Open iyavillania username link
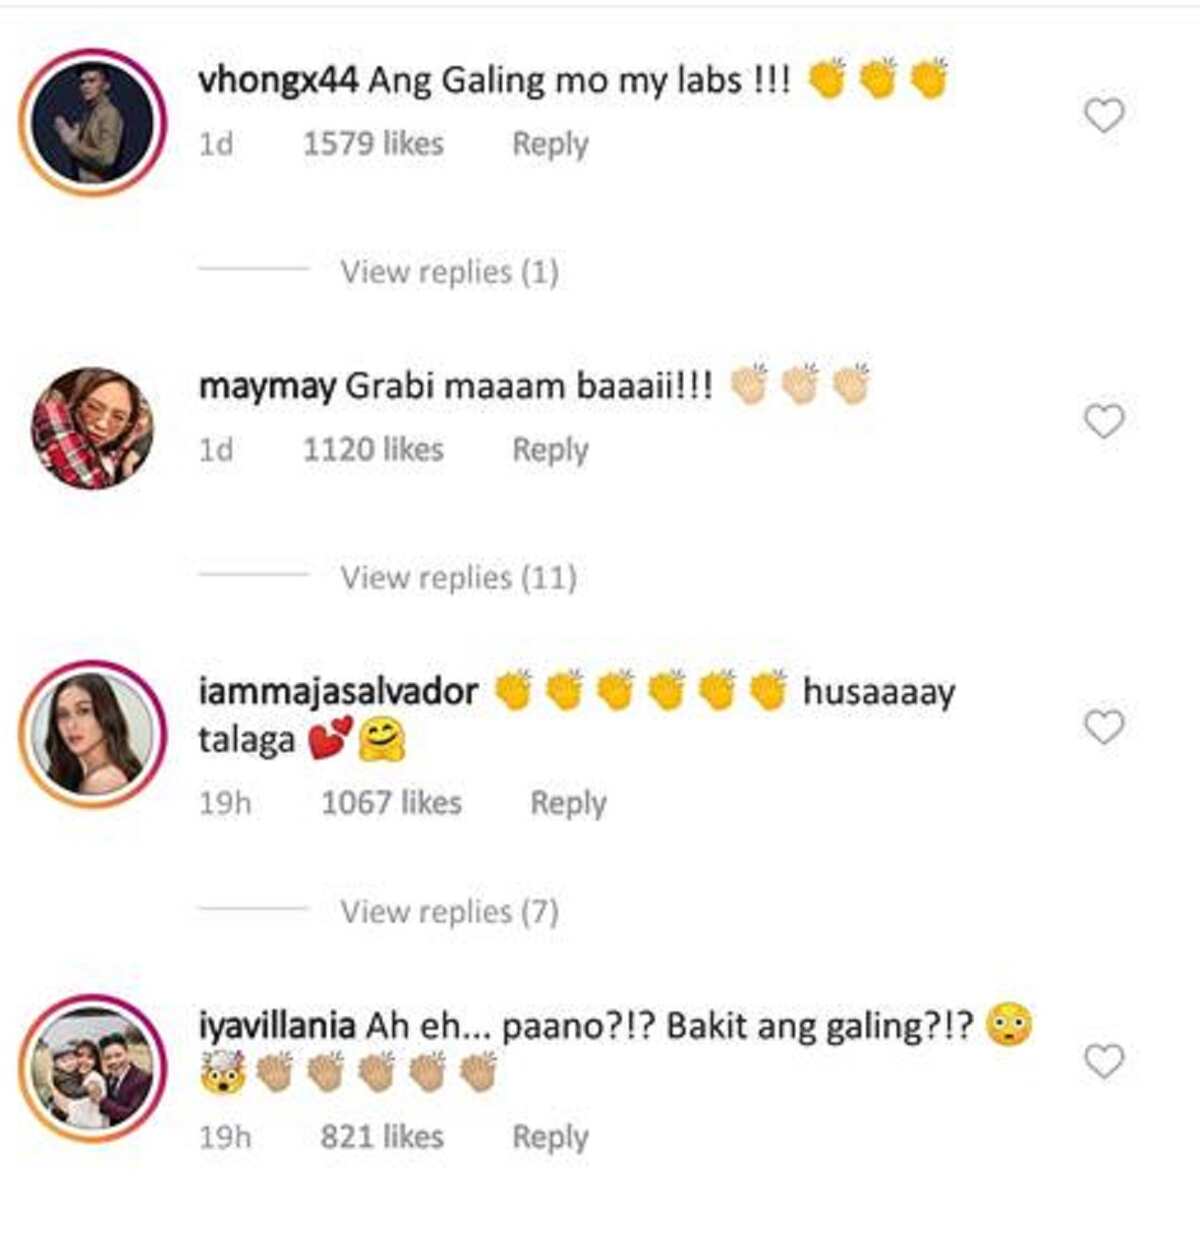1200x1259 pixels. pos(277,1026)
